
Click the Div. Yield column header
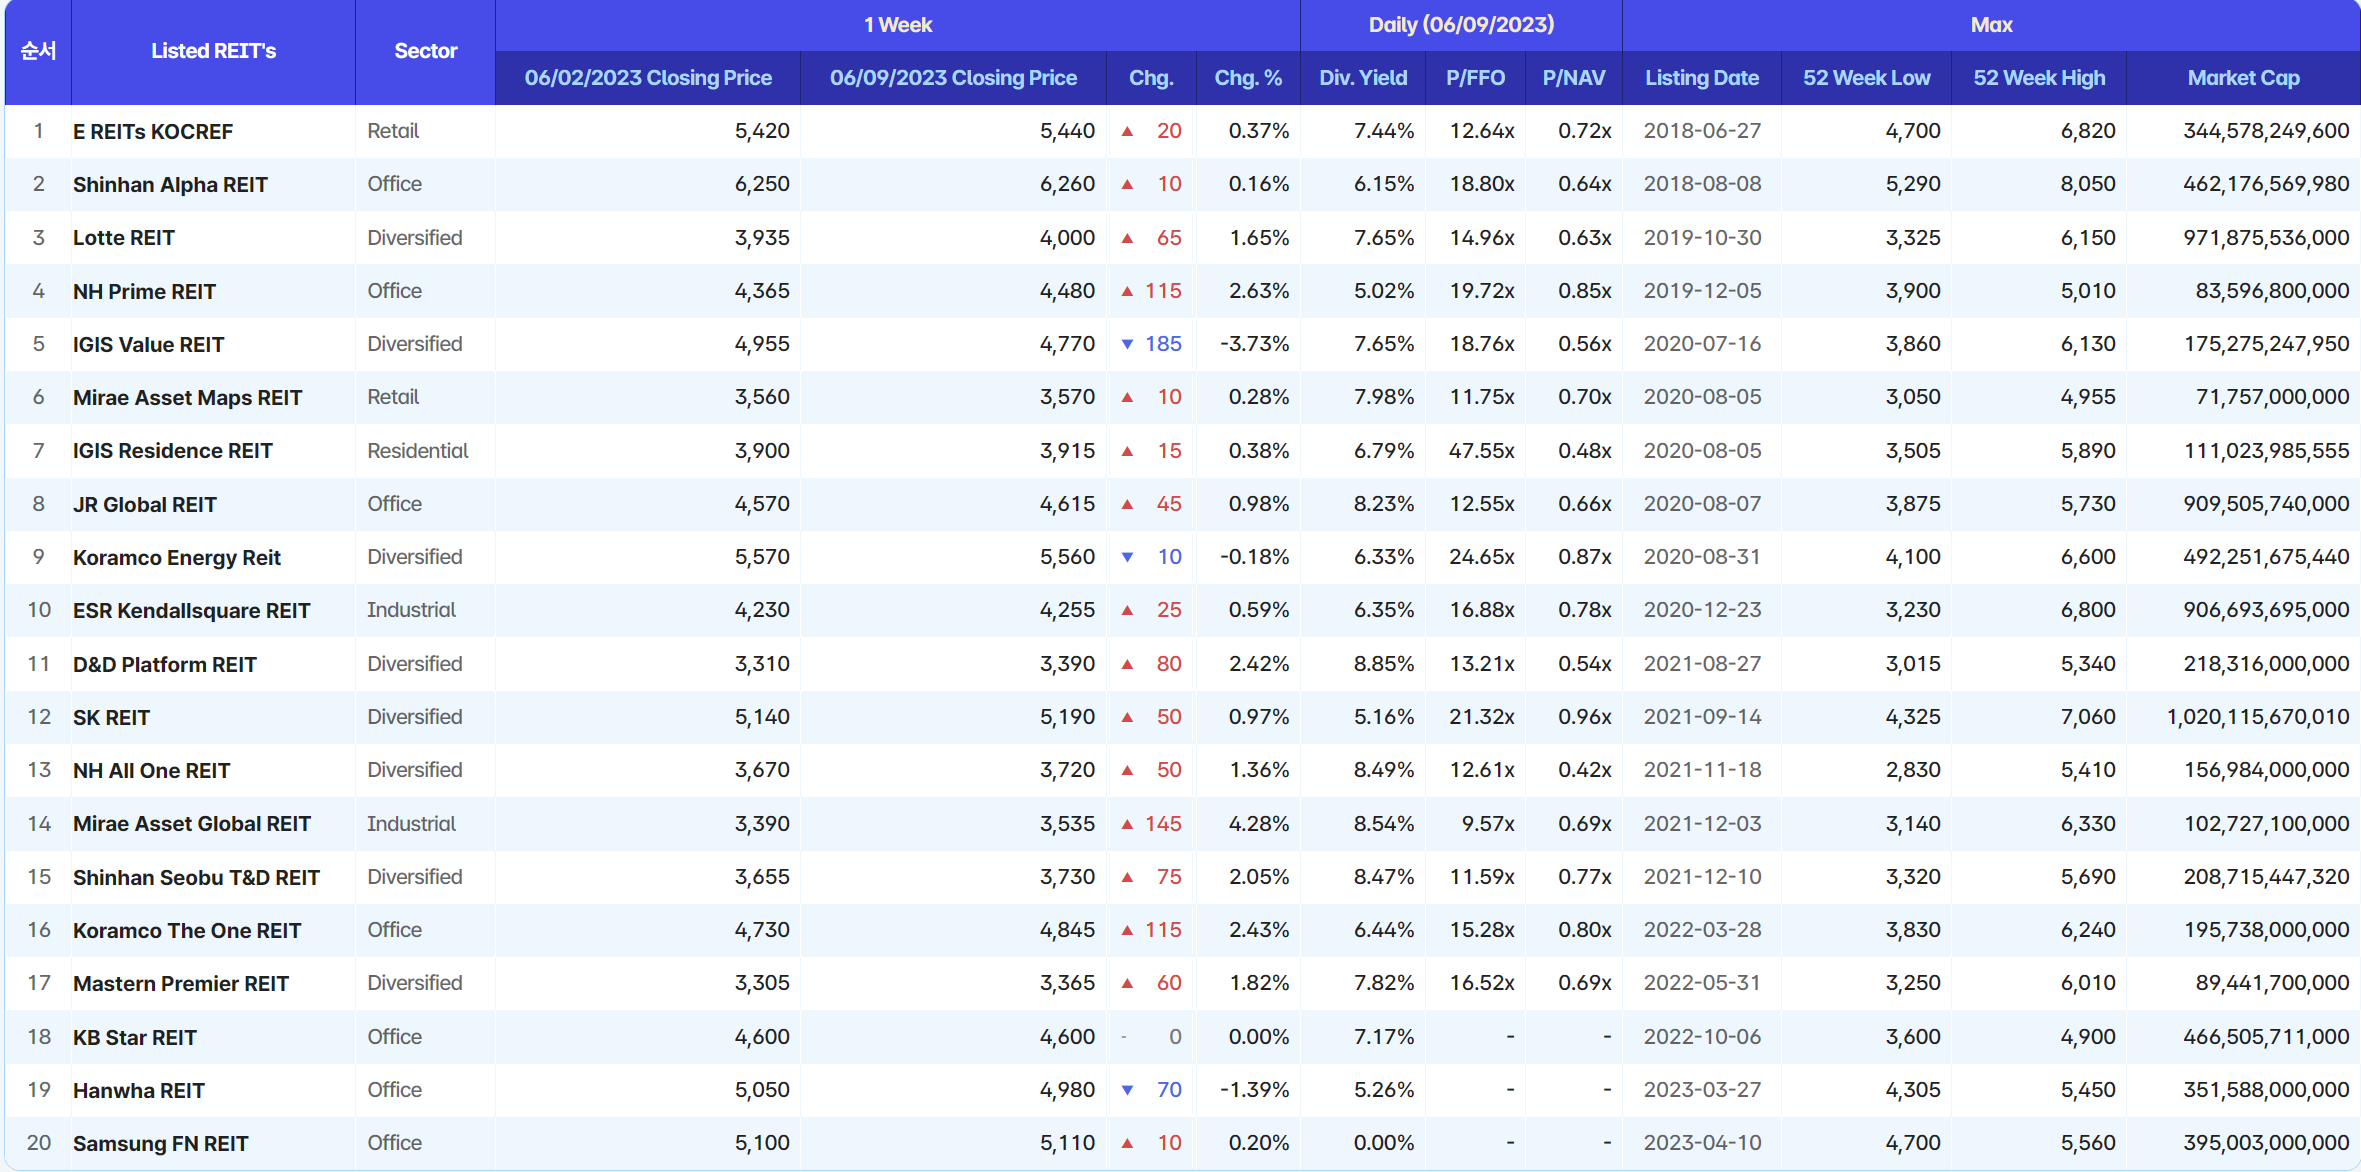(x=1363, y=78)
